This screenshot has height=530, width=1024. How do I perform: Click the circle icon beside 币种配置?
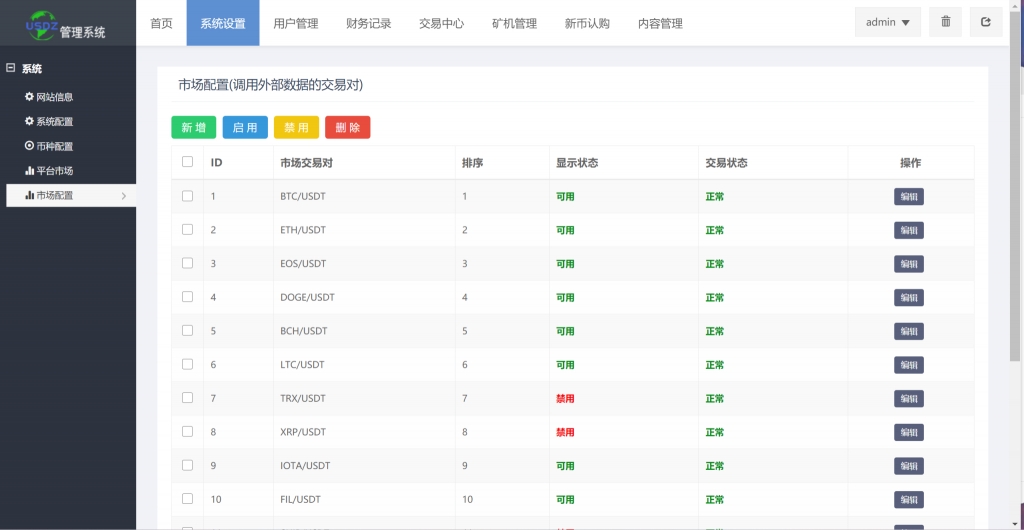tap(29, 146)
